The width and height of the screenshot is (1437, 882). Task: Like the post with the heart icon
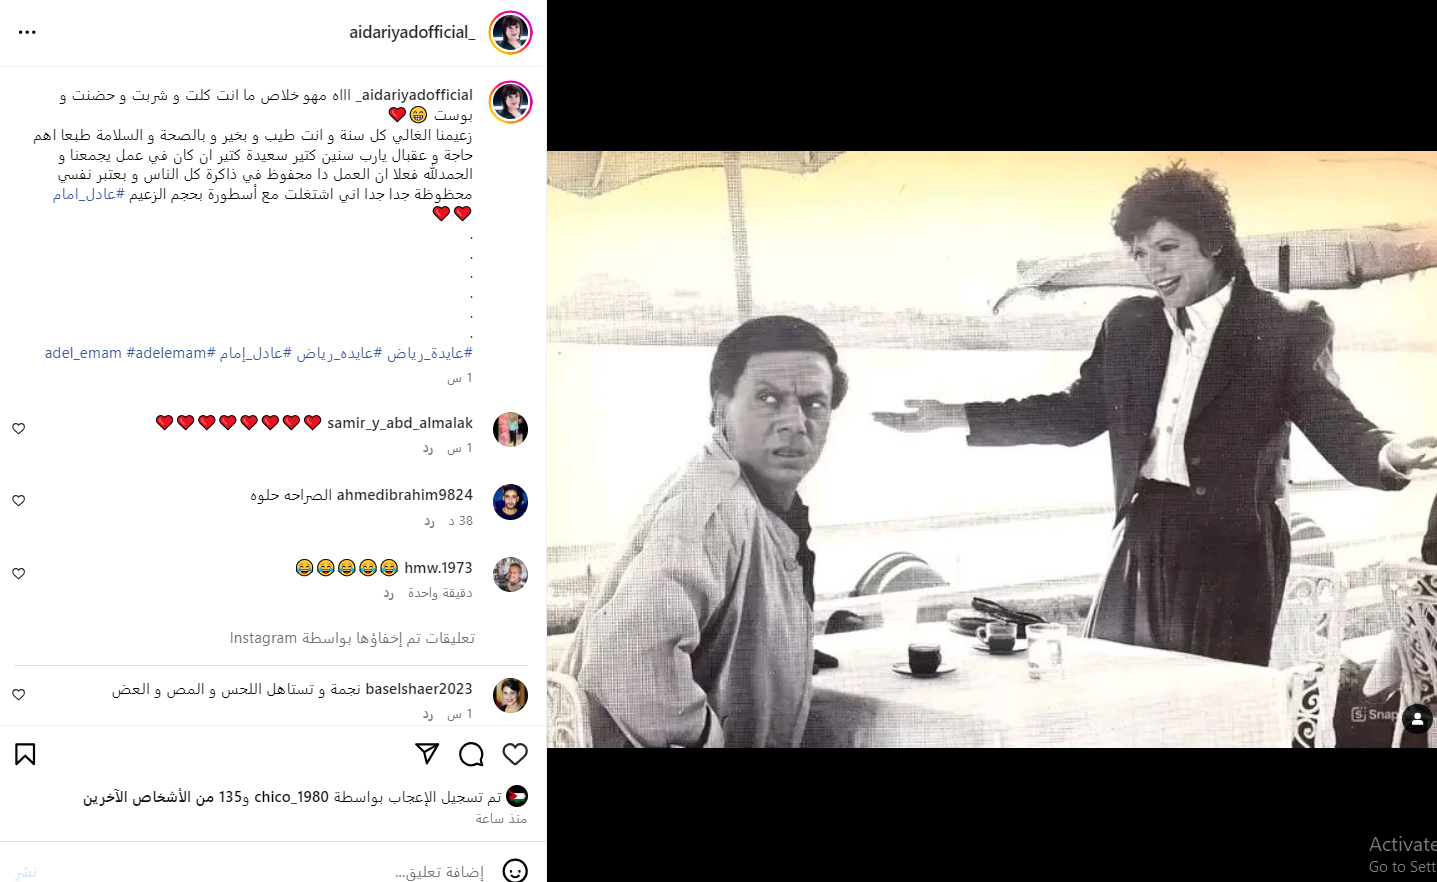515,754
